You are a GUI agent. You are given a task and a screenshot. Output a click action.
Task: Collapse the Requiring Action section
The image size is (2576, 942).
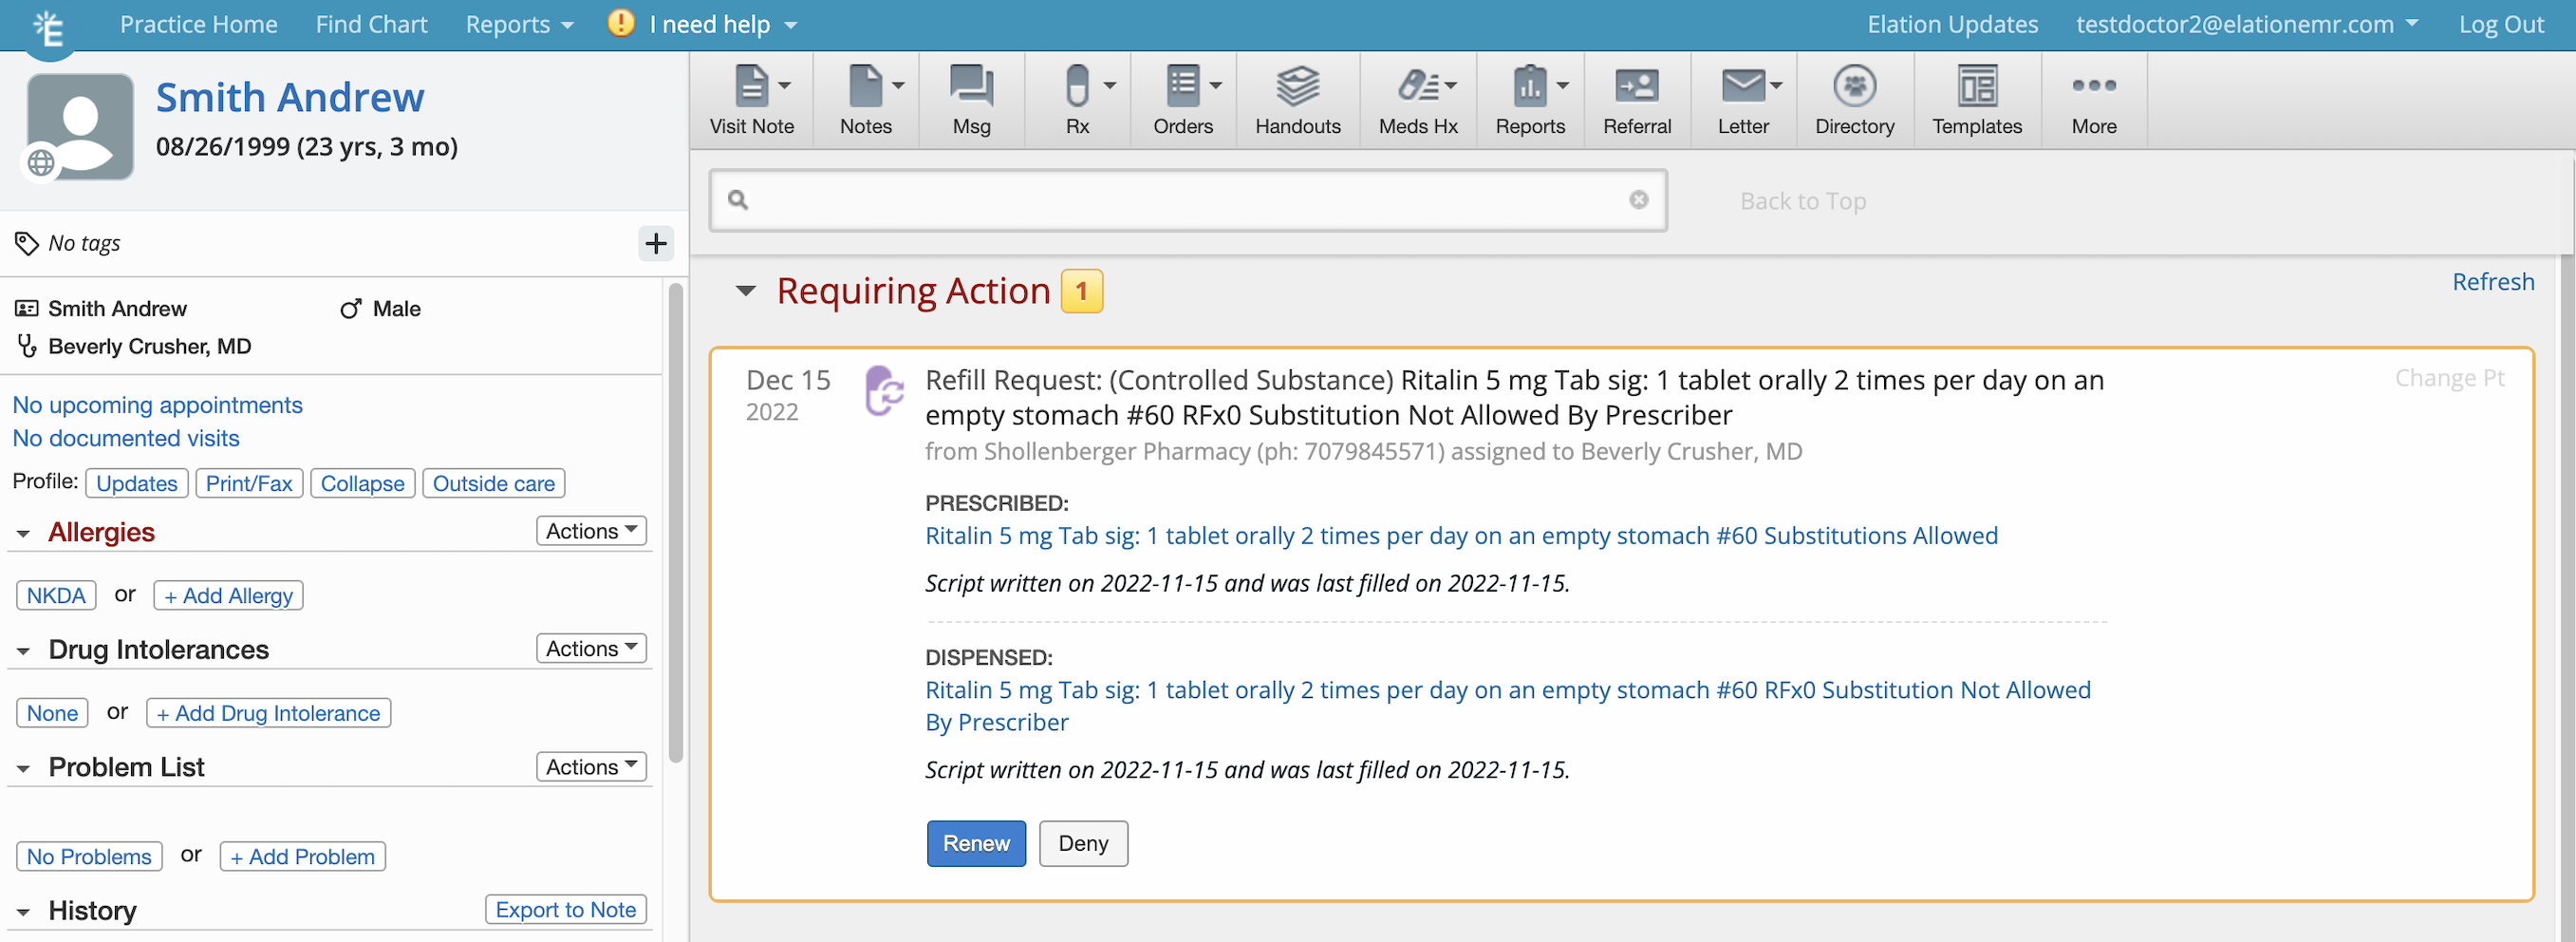click(745, 291)
